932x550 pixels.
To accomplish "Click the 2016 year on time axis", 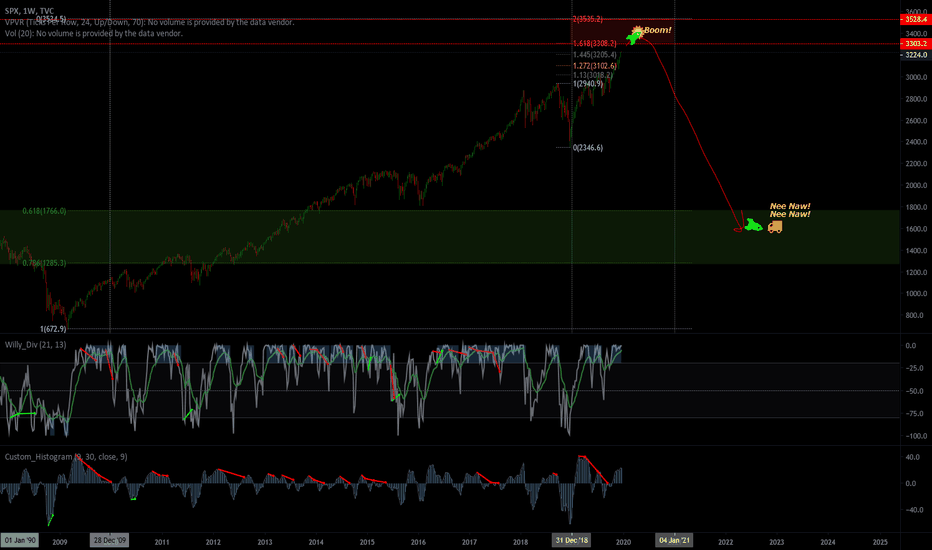I will click(418, 542).
